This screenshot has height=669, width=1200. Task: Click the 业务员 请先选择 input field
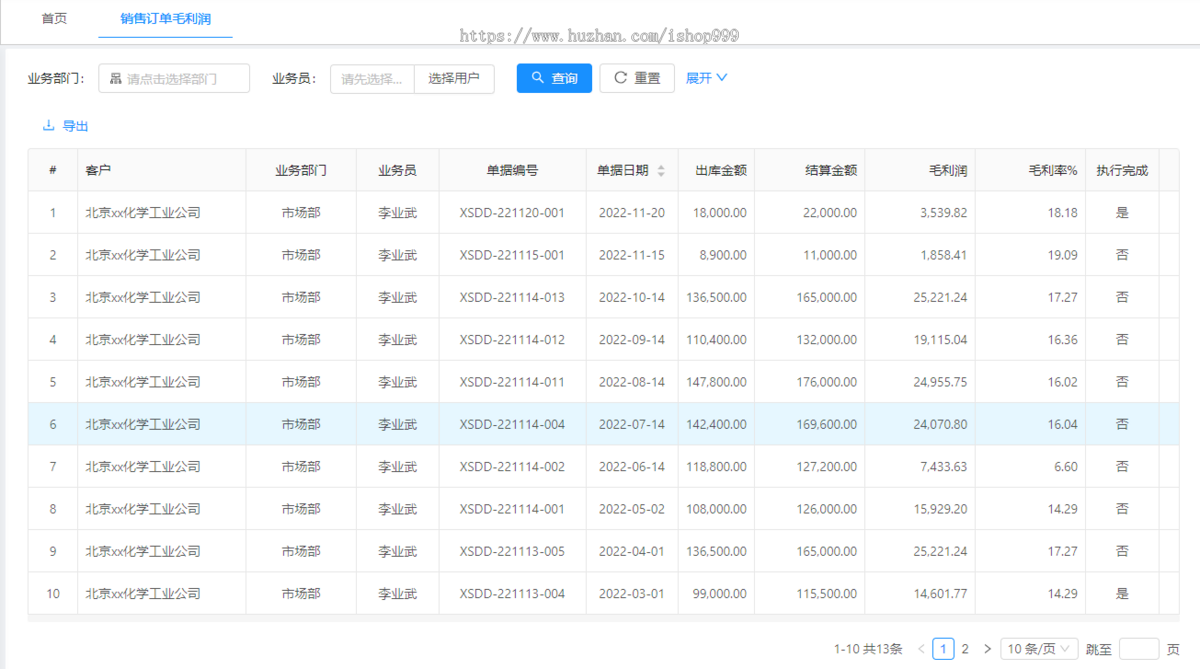click(372, 78)
